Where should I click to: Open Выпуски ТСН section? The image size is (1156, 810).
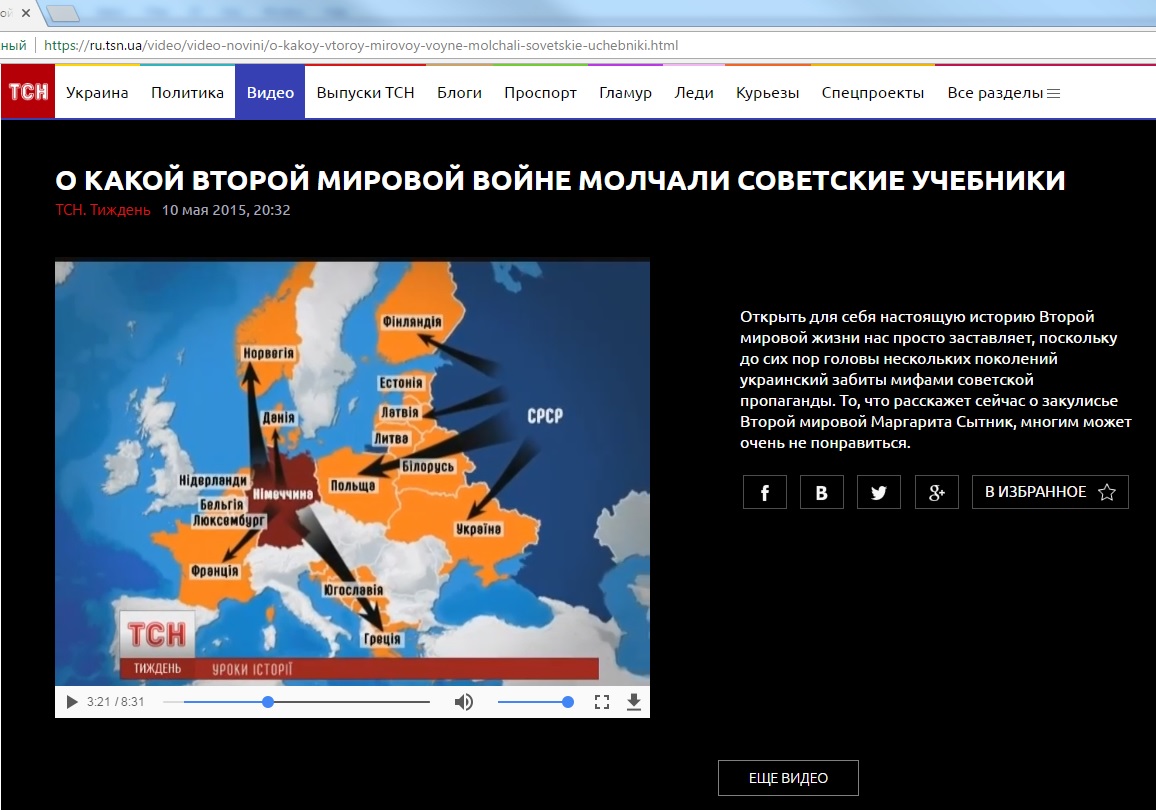[366, 93]
